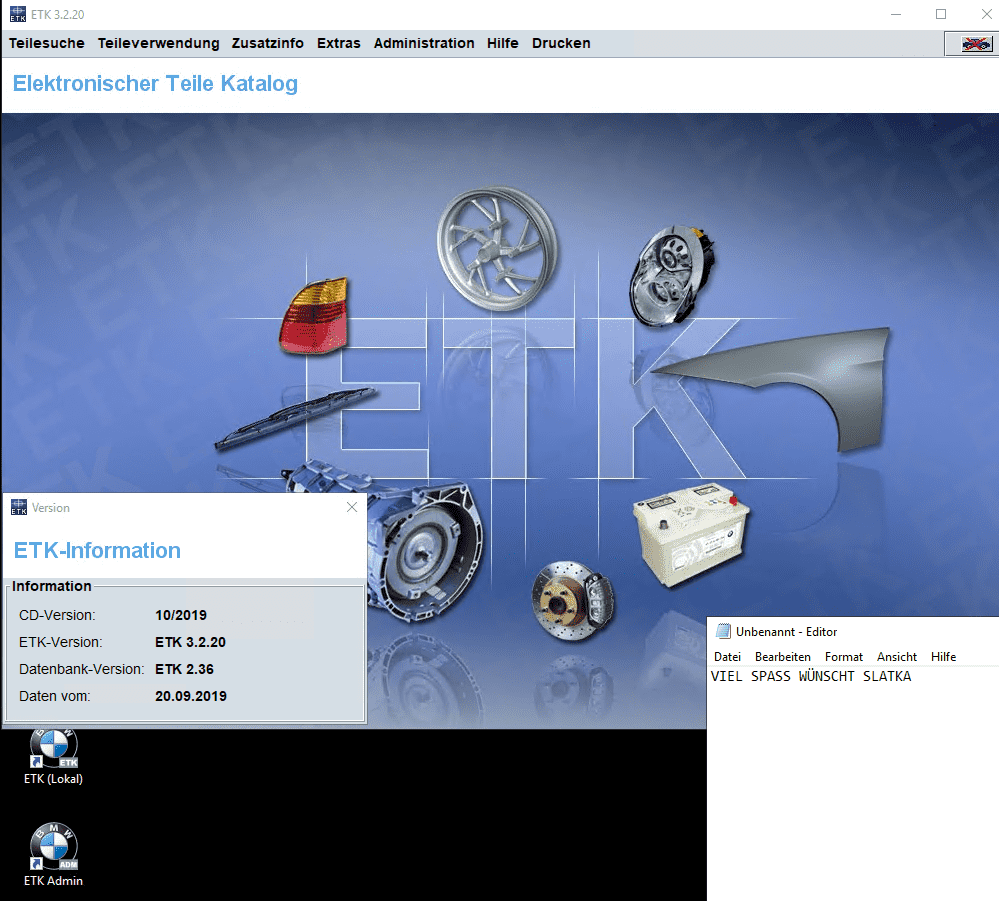Click the ETK-Version value ETK 3.2.20
Viewport: 999px width, 901px height.
coord(190,642)
